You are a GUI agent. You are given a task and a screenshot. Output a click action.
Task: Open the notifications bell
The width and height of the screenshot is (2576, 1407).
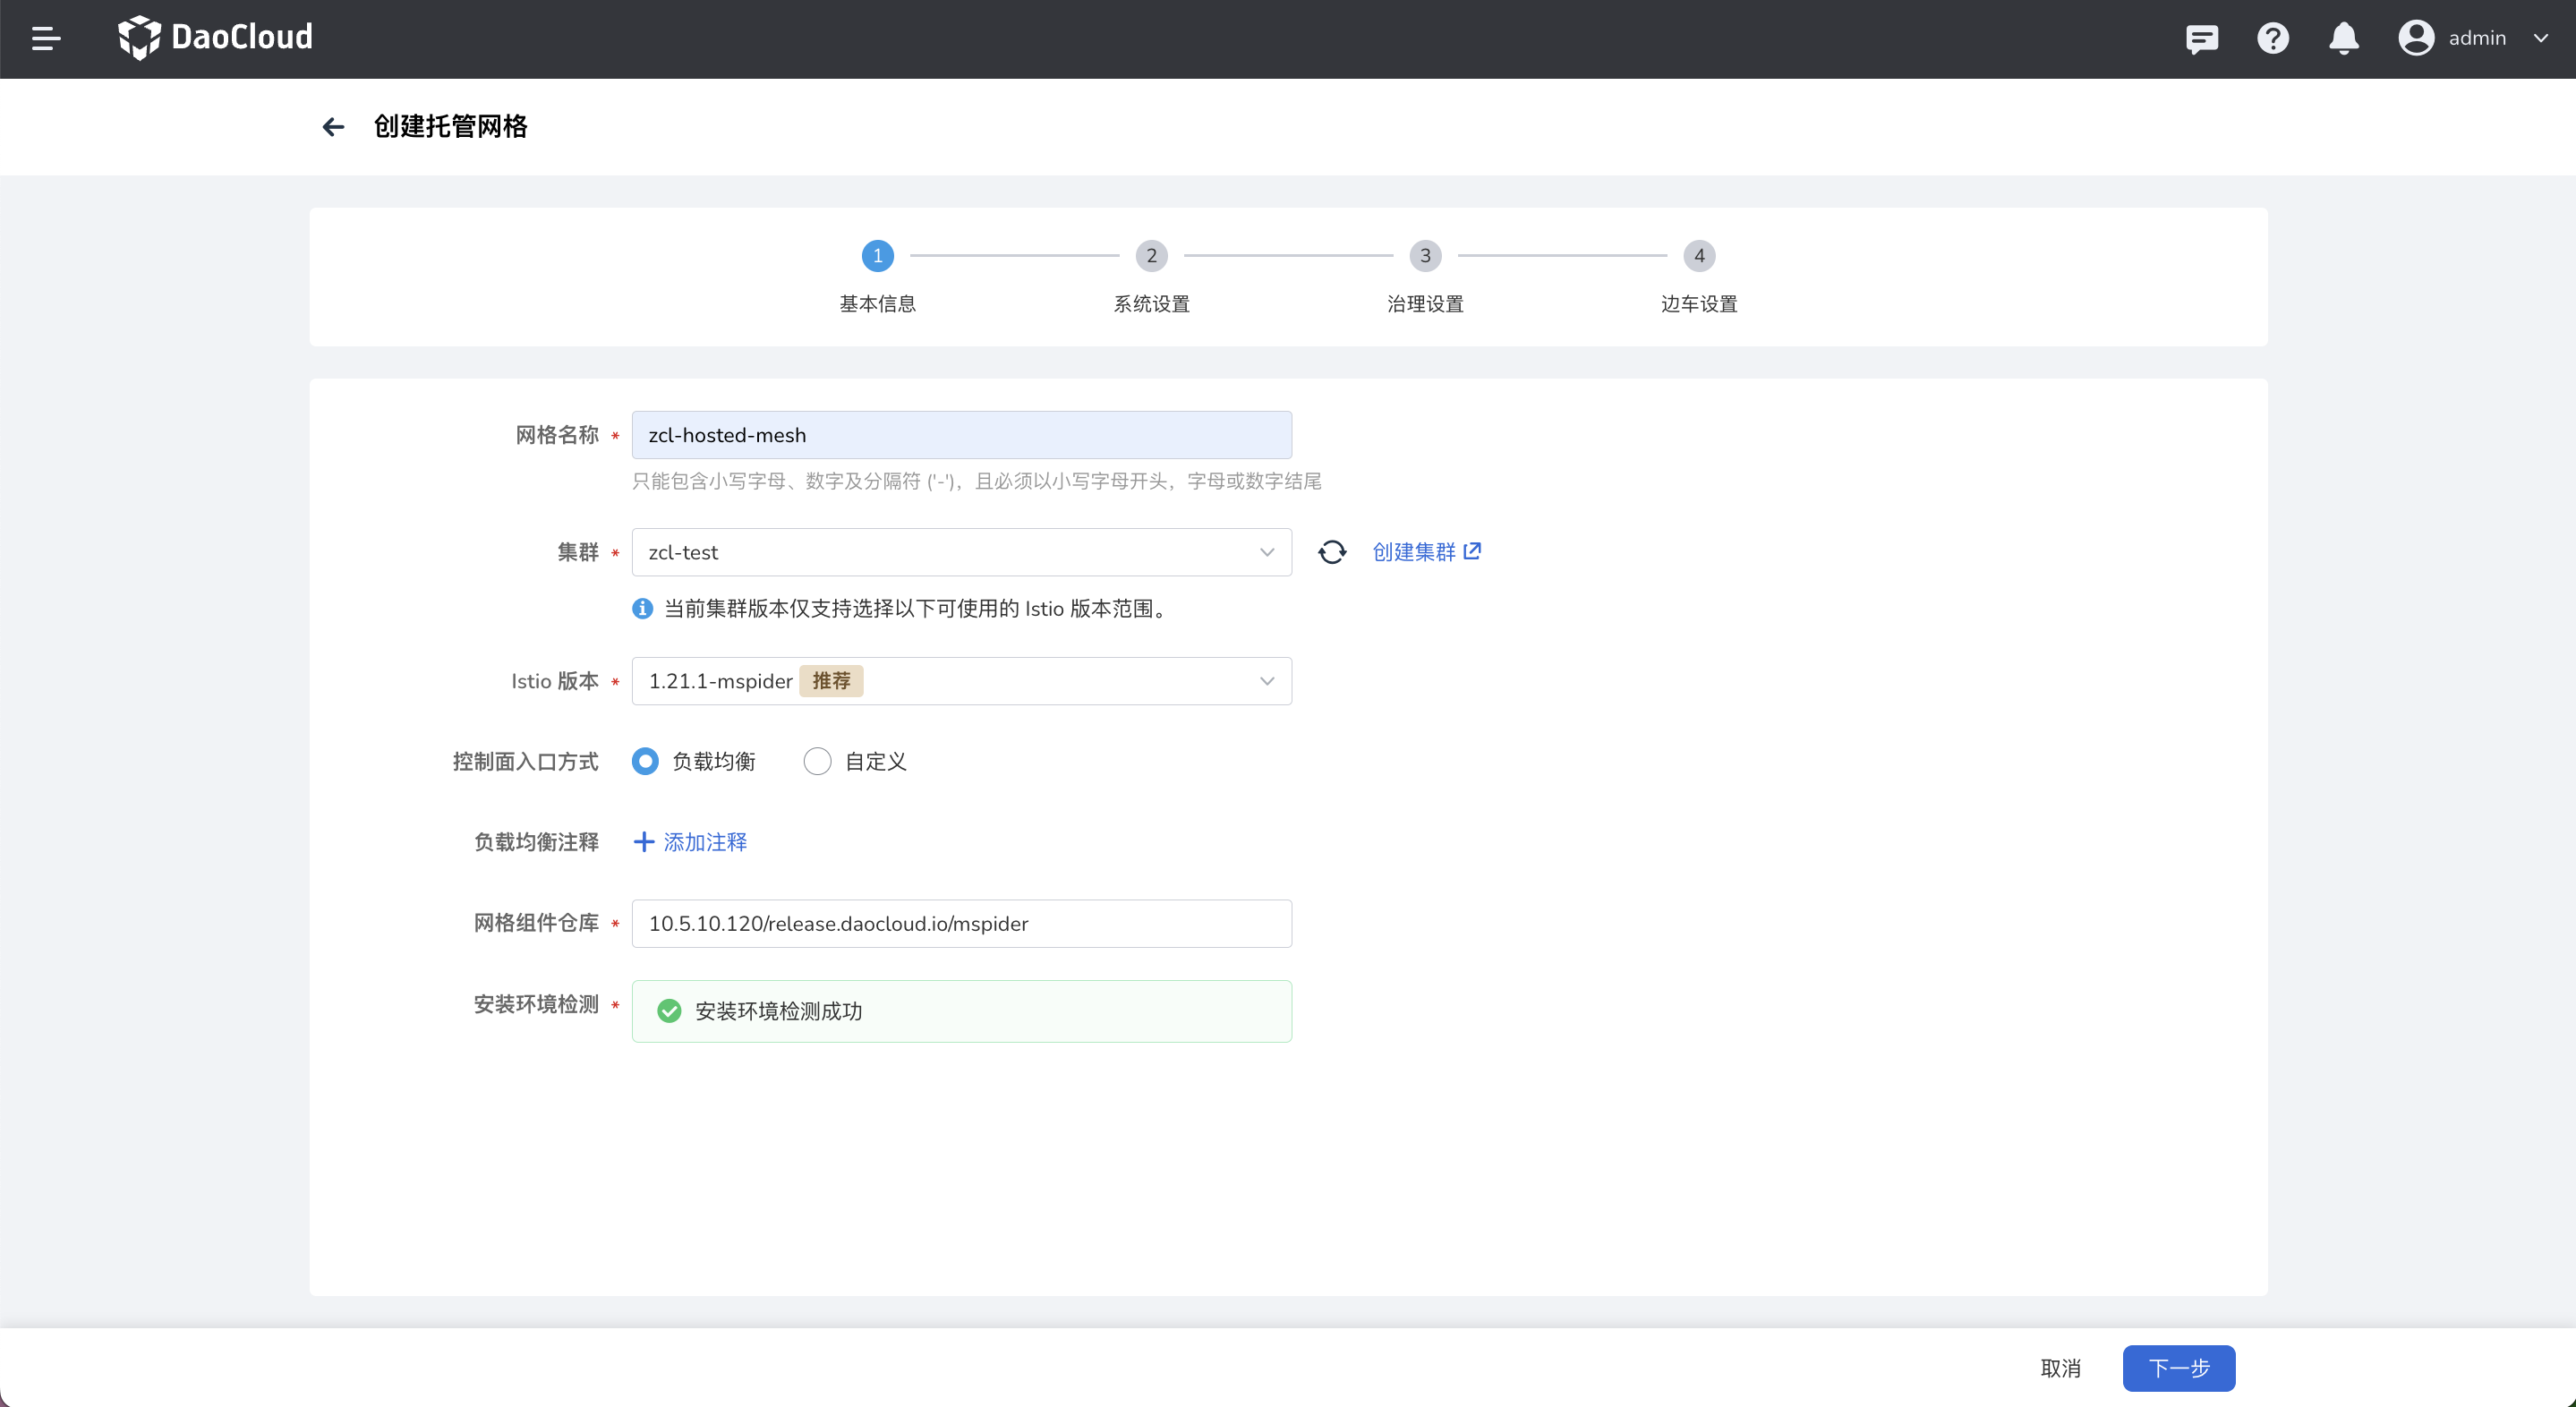[2343, 38]
